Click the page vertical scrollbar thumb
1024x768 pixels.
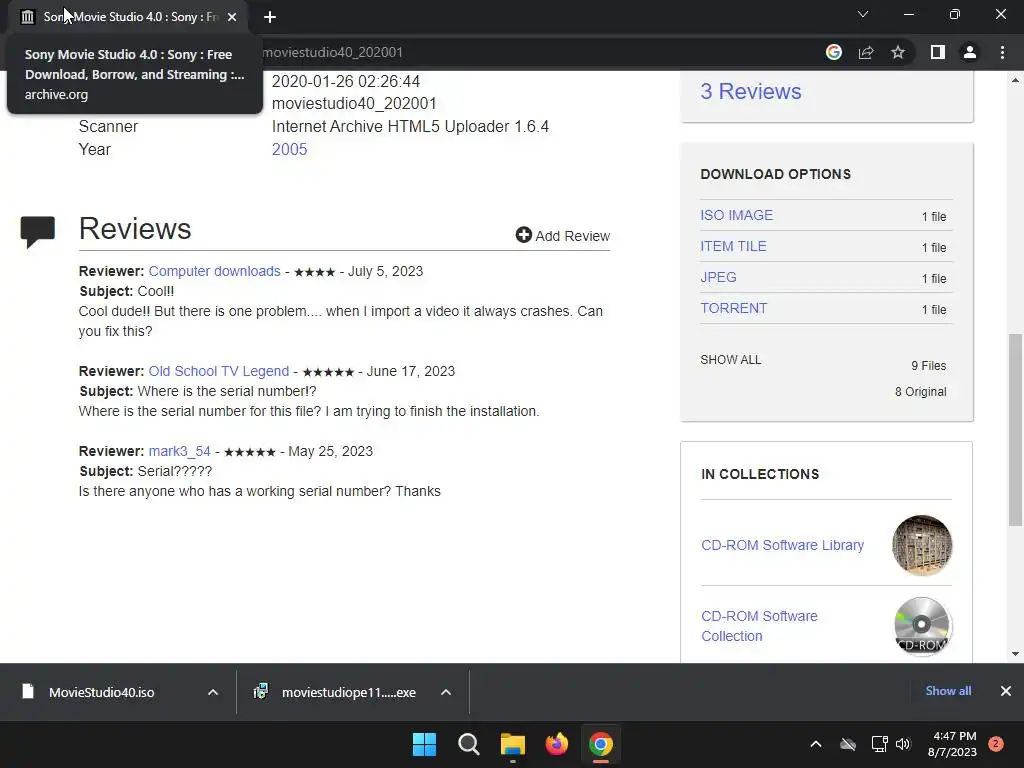(1015, 429)
